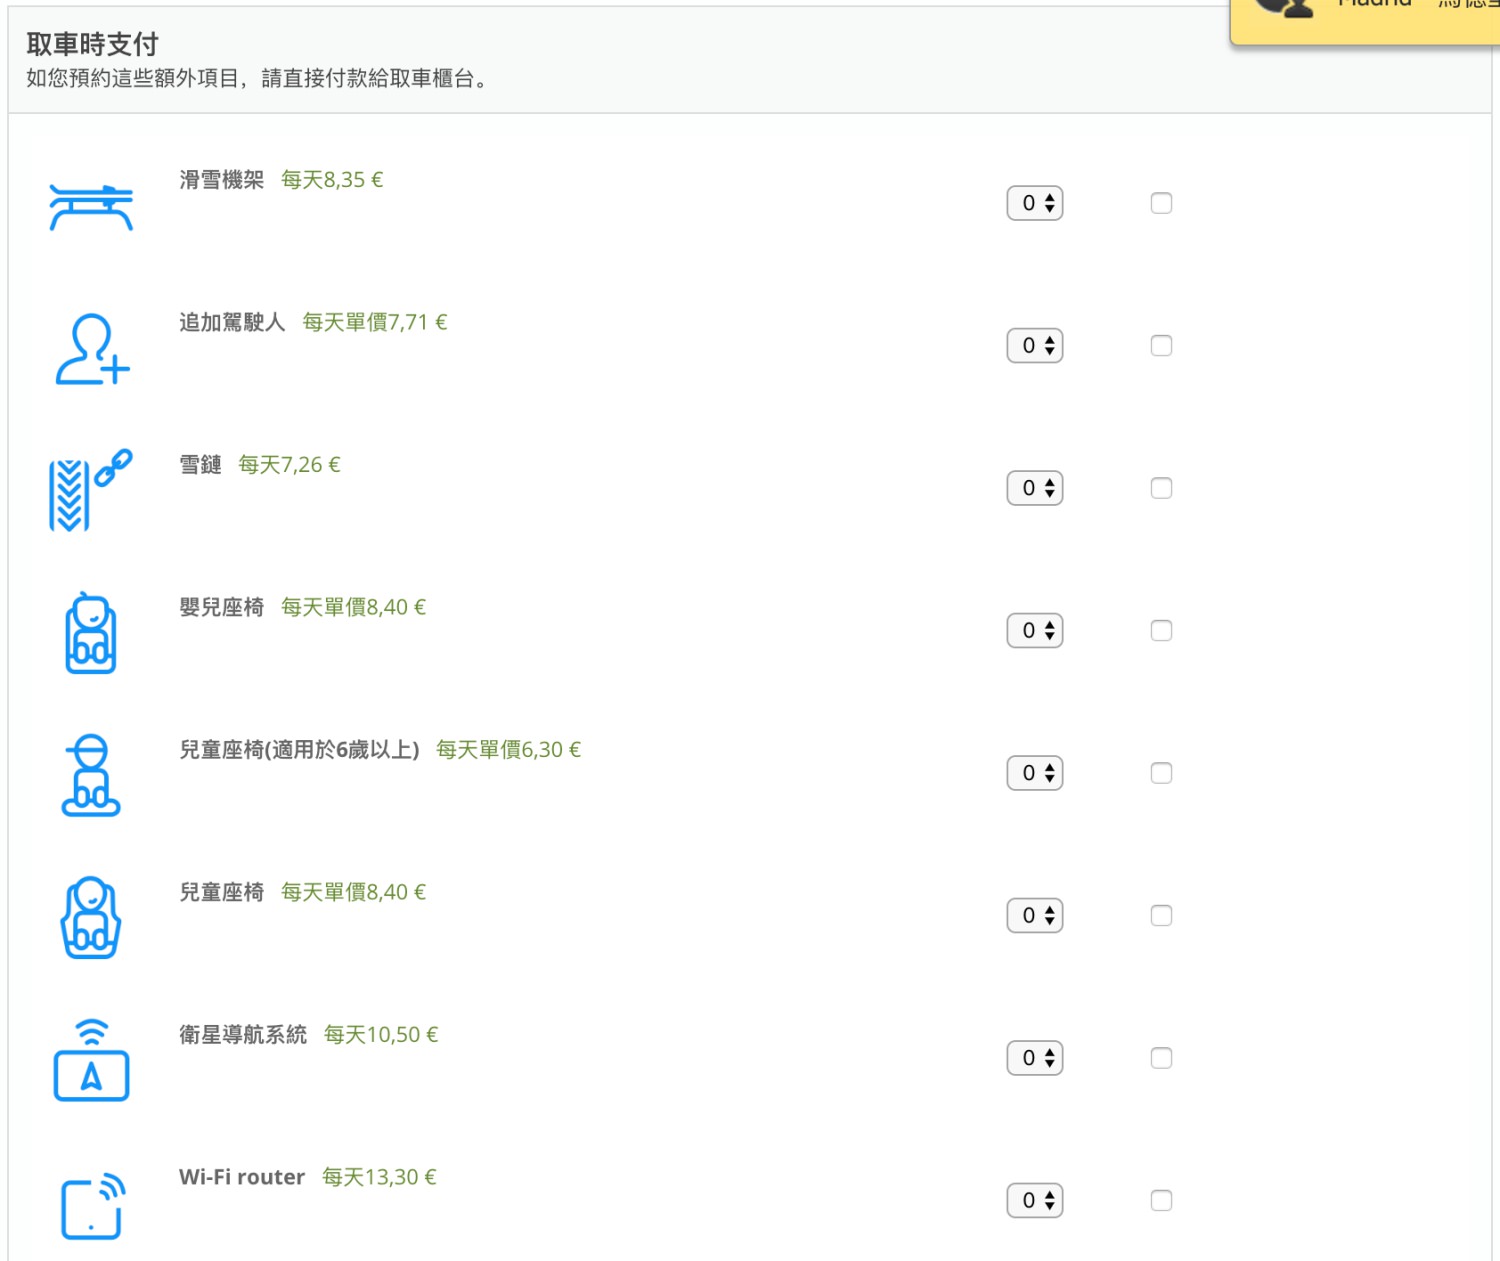Open quantity dropdown for 雪鏈
This screenshot has height=1261, width=1500.
[x=1035, y=488]
